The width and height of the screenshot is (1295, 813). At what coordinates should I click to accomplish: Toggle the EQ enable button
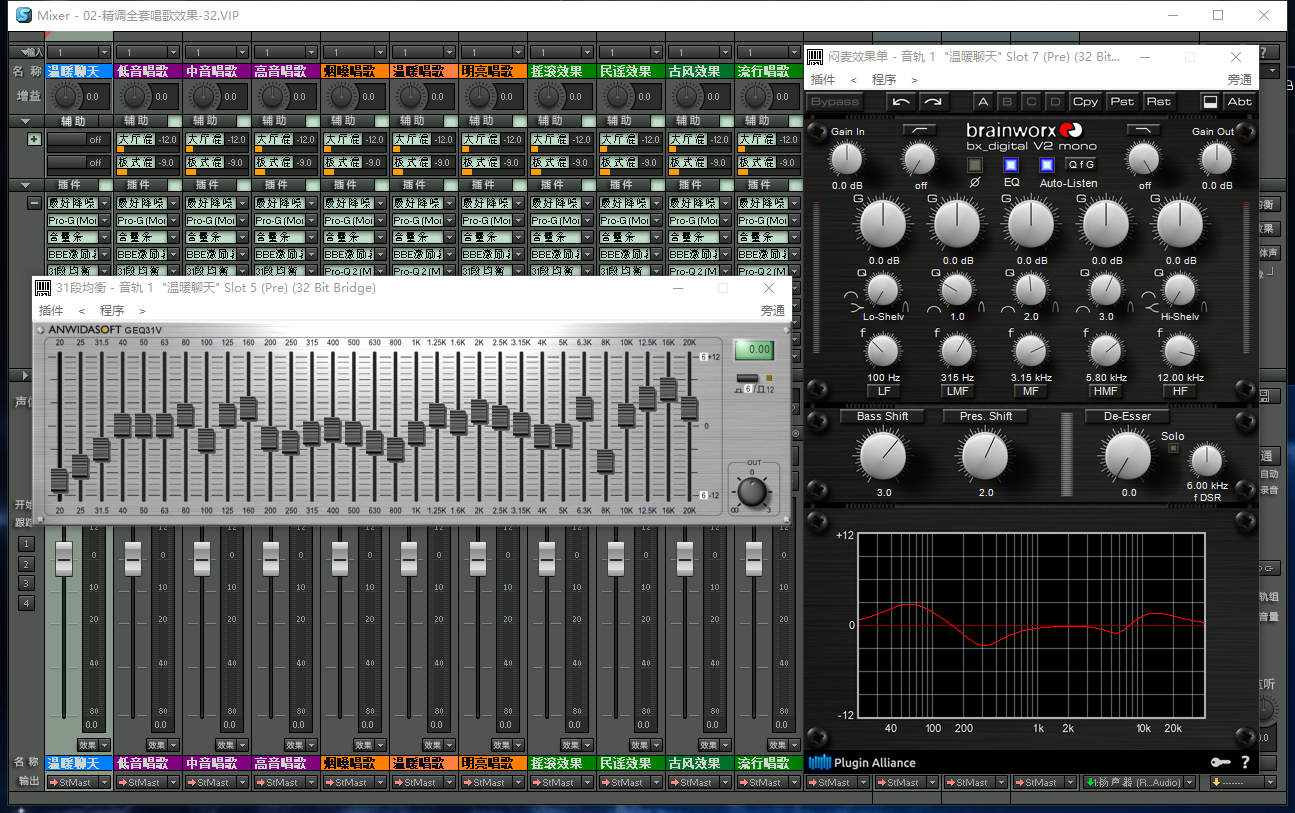(x=1011, y=165)
